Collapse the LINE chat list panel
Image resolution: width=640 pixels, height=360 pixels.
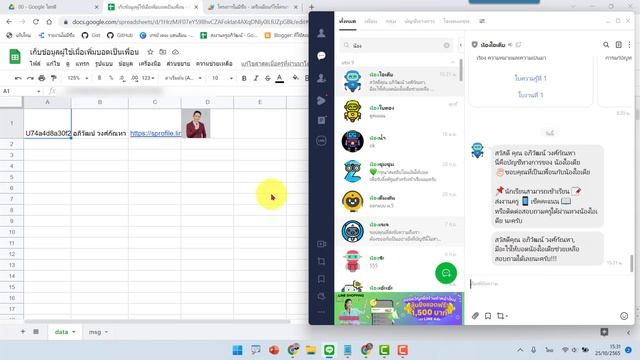click(461, 45)
